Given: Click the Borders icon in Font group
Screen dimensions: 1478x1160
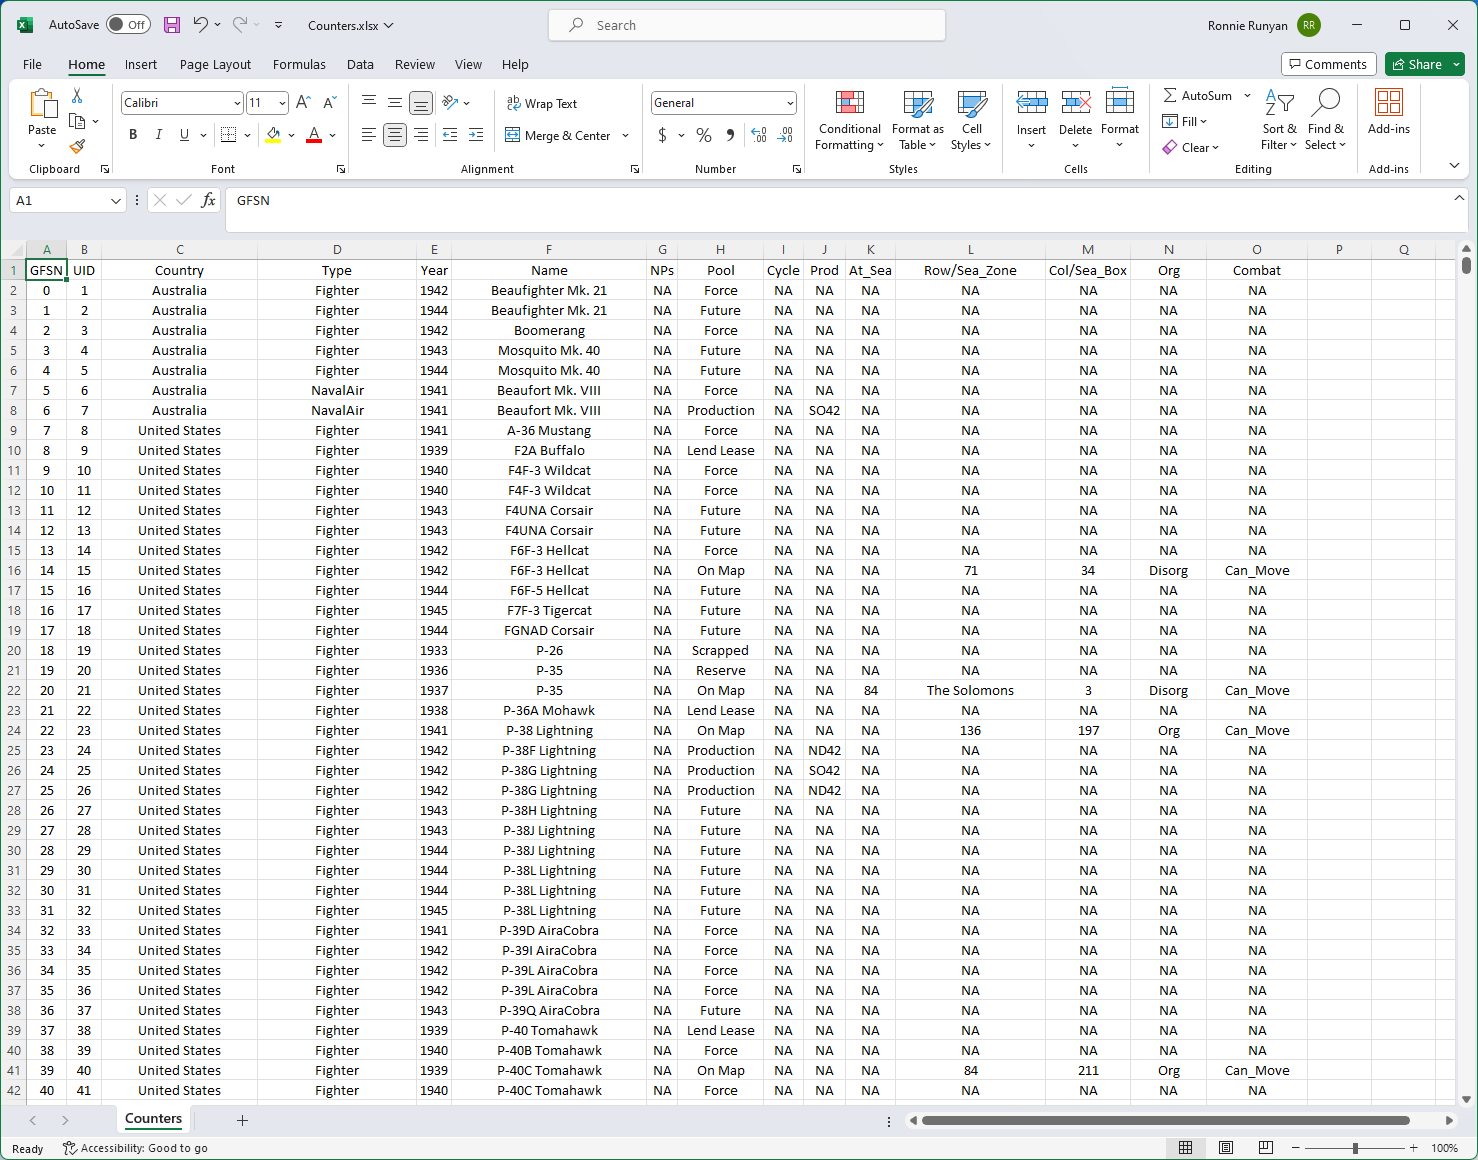Looking at the screenshot, I should pos(229,135).
